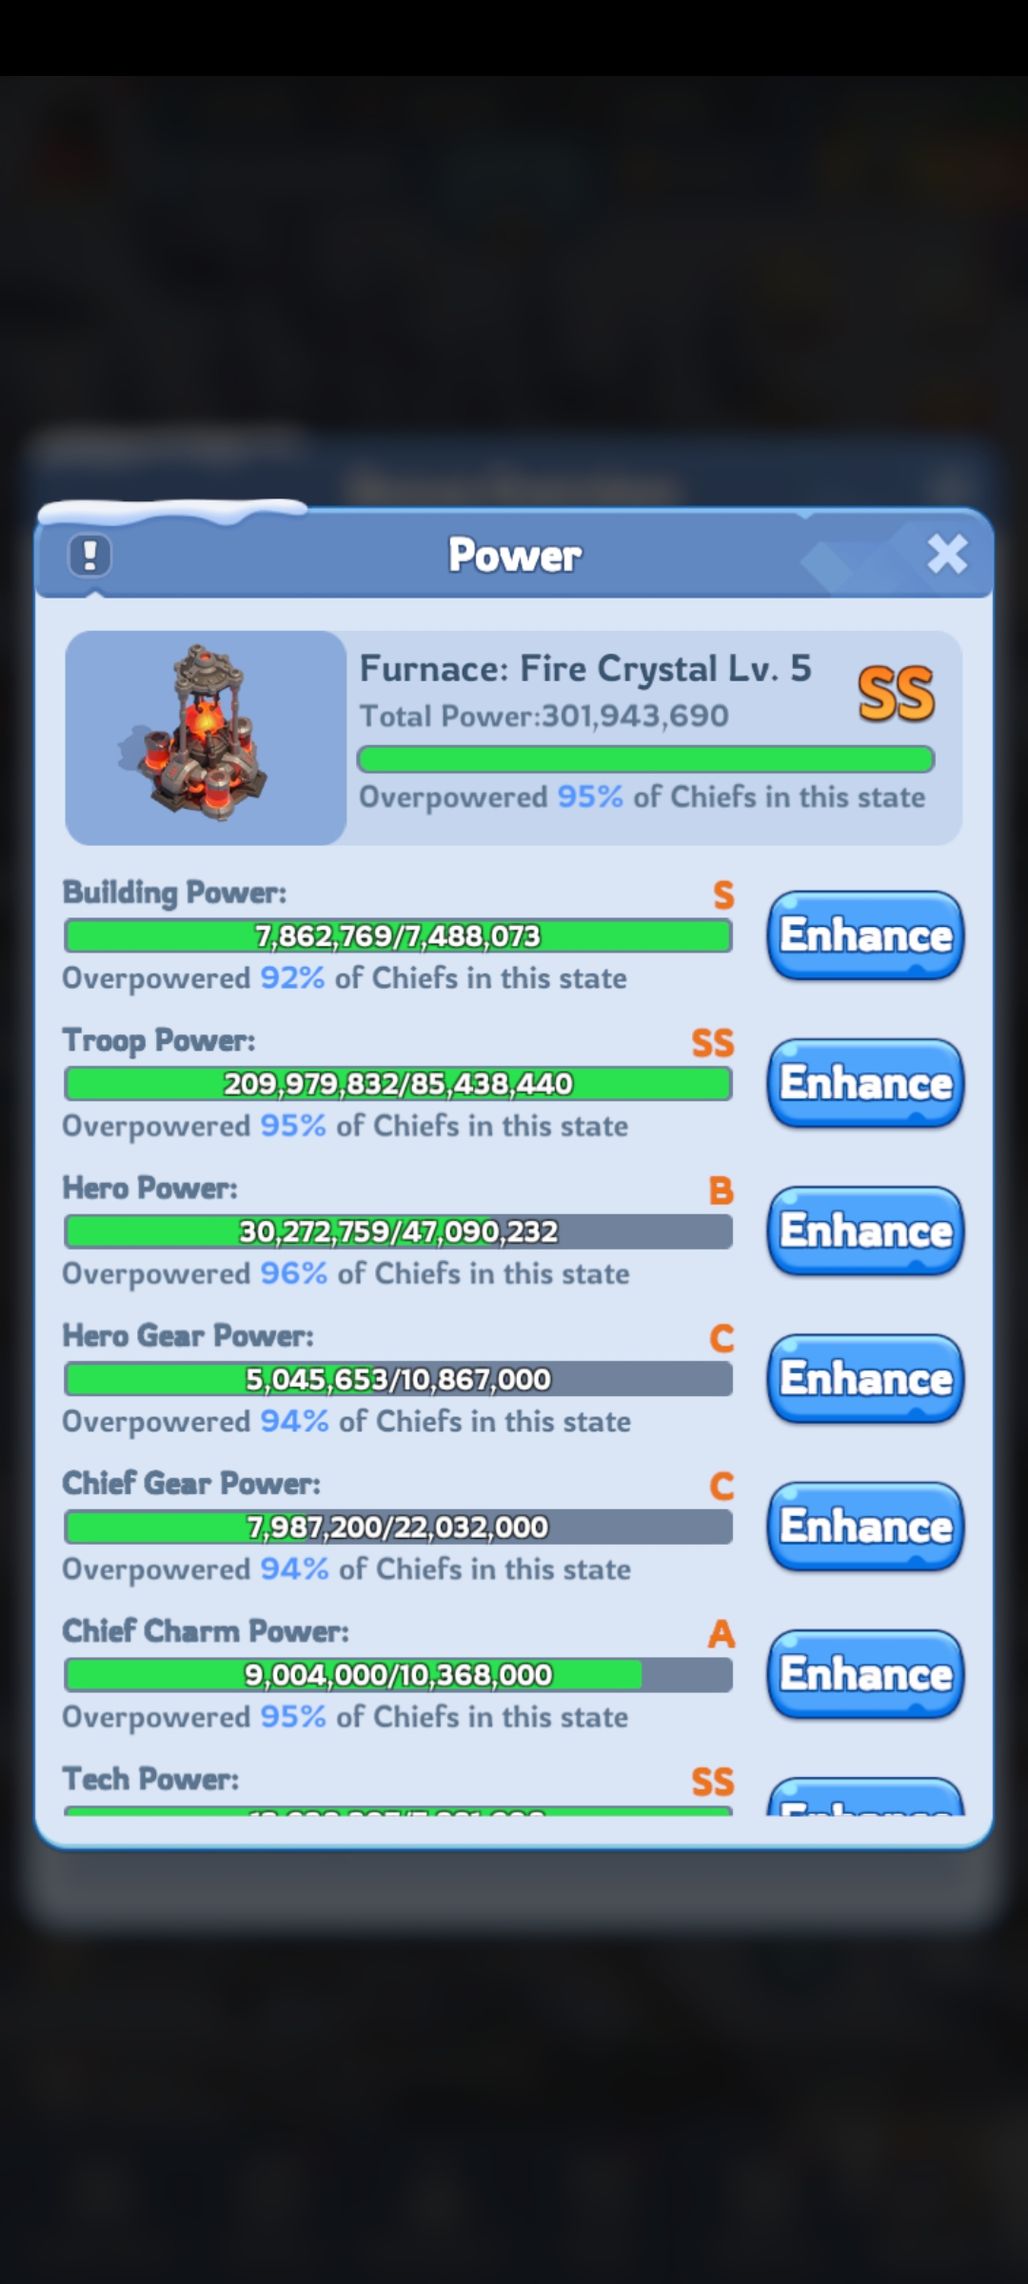Enhance Chief Charm Power
Viewport: 1028px width, 2284px height.
pyautogui.click(x=865, y=1674)
